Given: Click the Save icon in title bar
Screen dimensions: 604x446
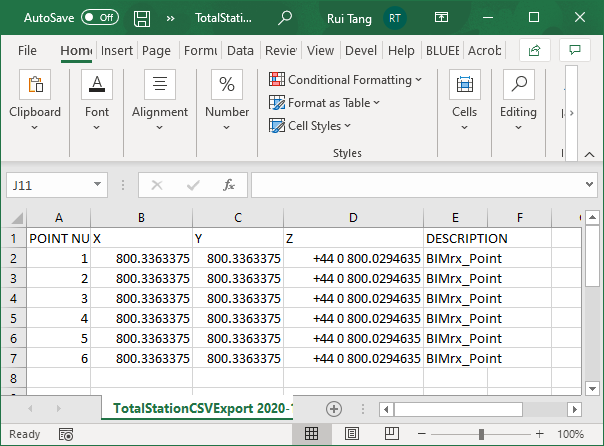Looking at the screenshot, I should 142,18.
